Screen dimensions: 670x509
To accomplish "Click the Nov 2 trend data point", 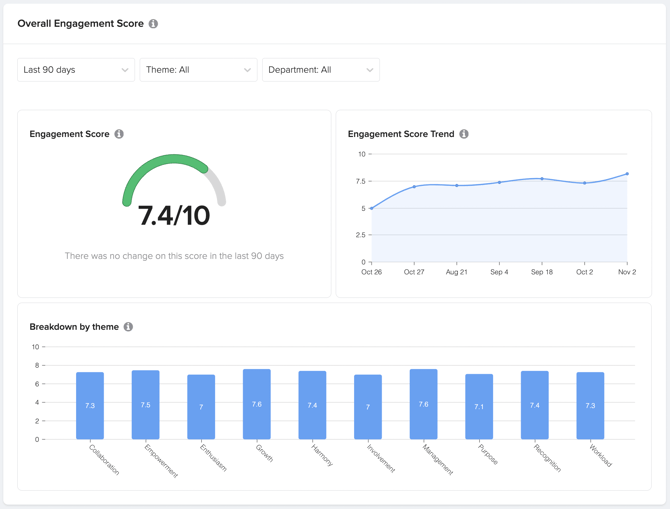I will coord(627,174).
